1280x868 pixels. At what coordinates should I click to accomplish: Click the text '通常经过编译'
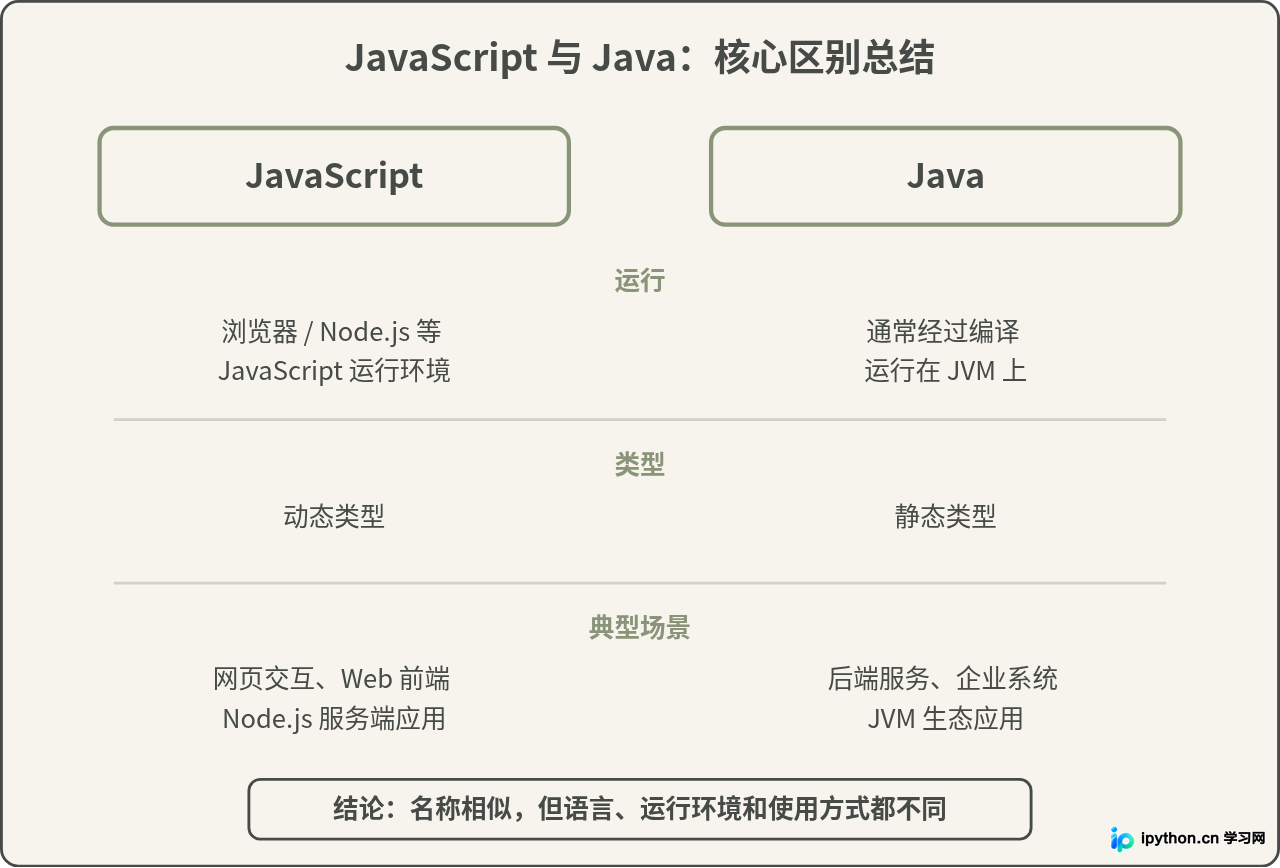(x=944, y=331)
